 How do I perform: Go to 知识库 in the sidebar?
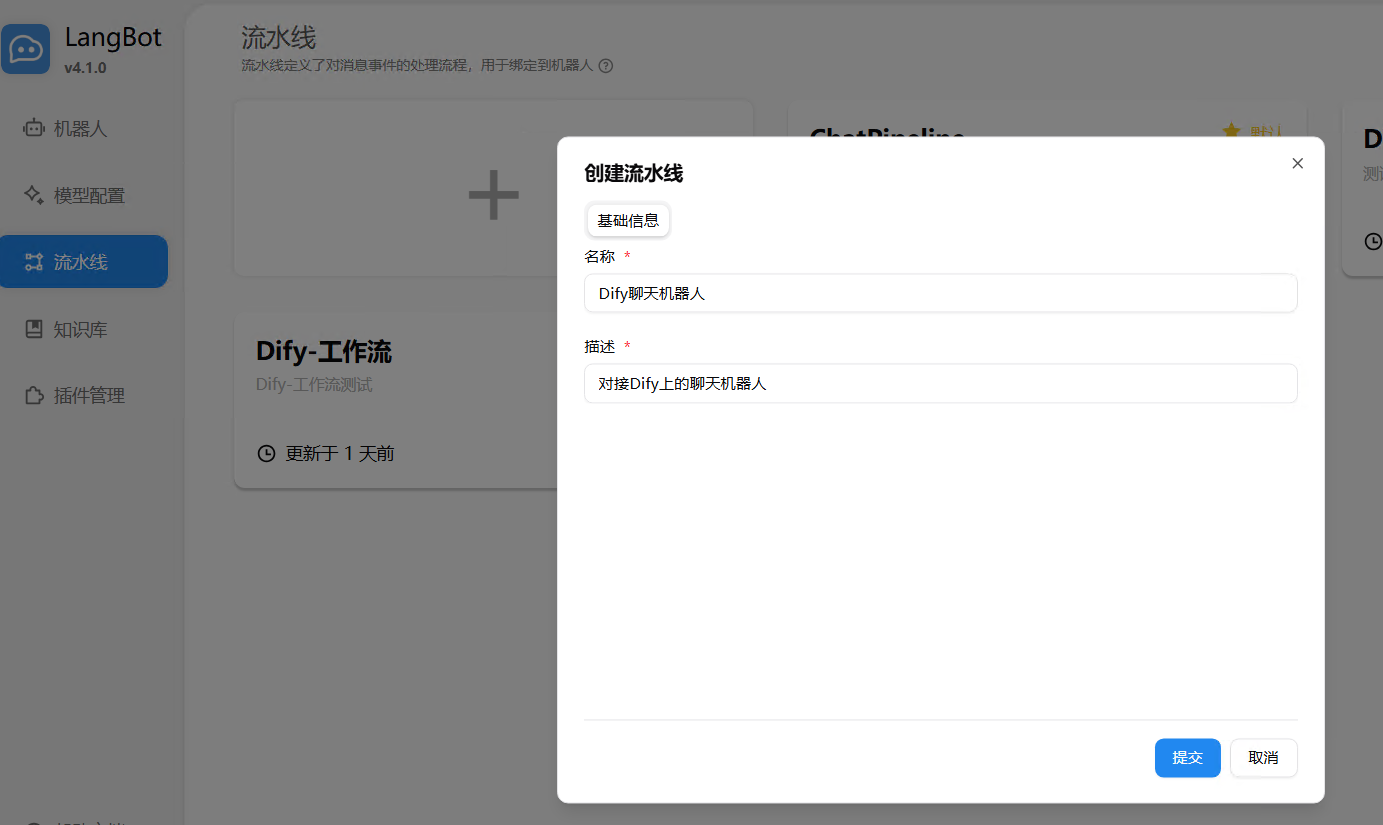pyautogui.click(x=66, y=329)
